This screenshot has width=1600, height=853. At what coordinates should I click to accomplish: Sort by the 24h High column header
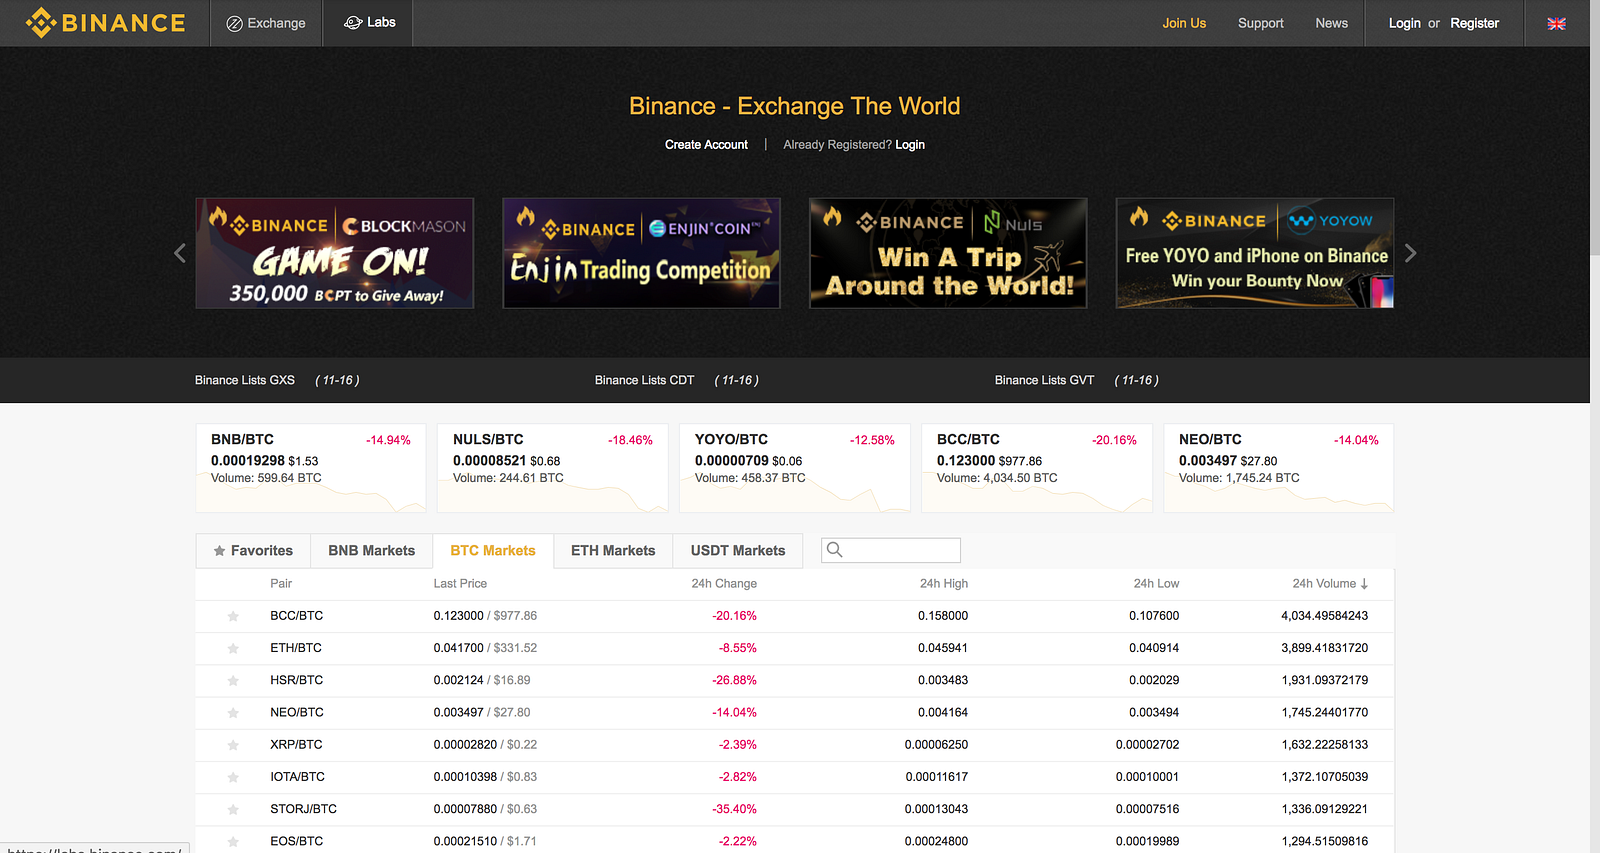944,584
